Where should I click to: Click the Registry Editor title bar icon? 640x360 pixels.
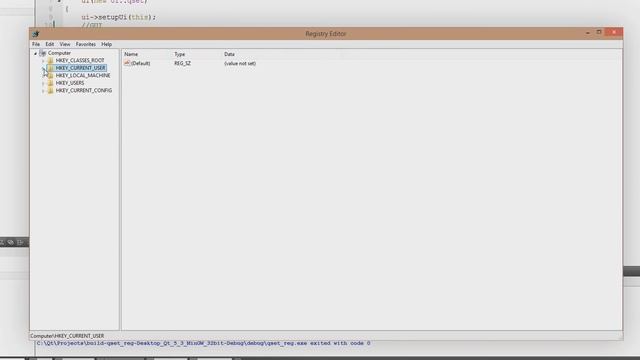[36, 34]
